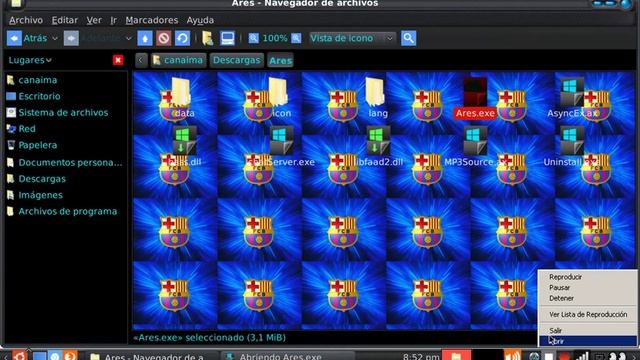The image size is (640, 360).
Task: Stop loading with the red stop icon
Action: [164, 38]
